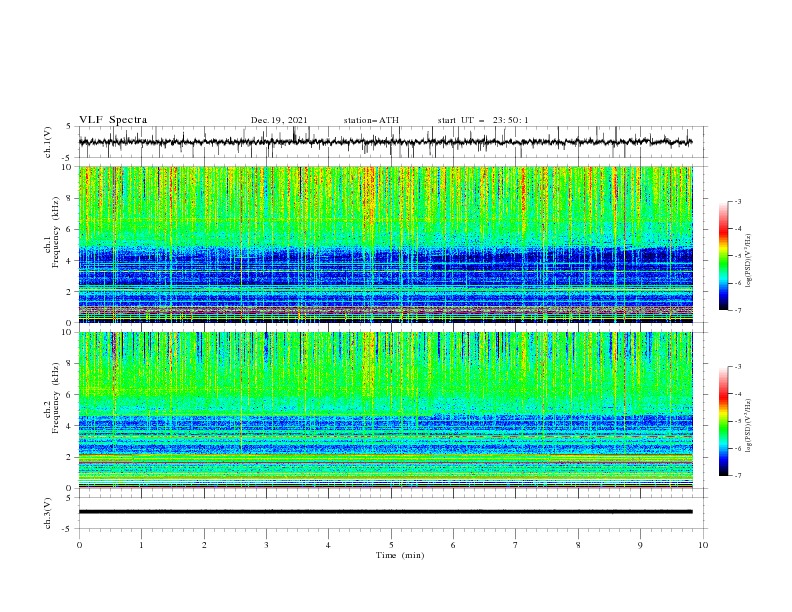This screenshot has height=612, width=792.
Task: Click the ch.2 frequency spectrogram panel
Action: pyautogui.click(x=385, y=410)
